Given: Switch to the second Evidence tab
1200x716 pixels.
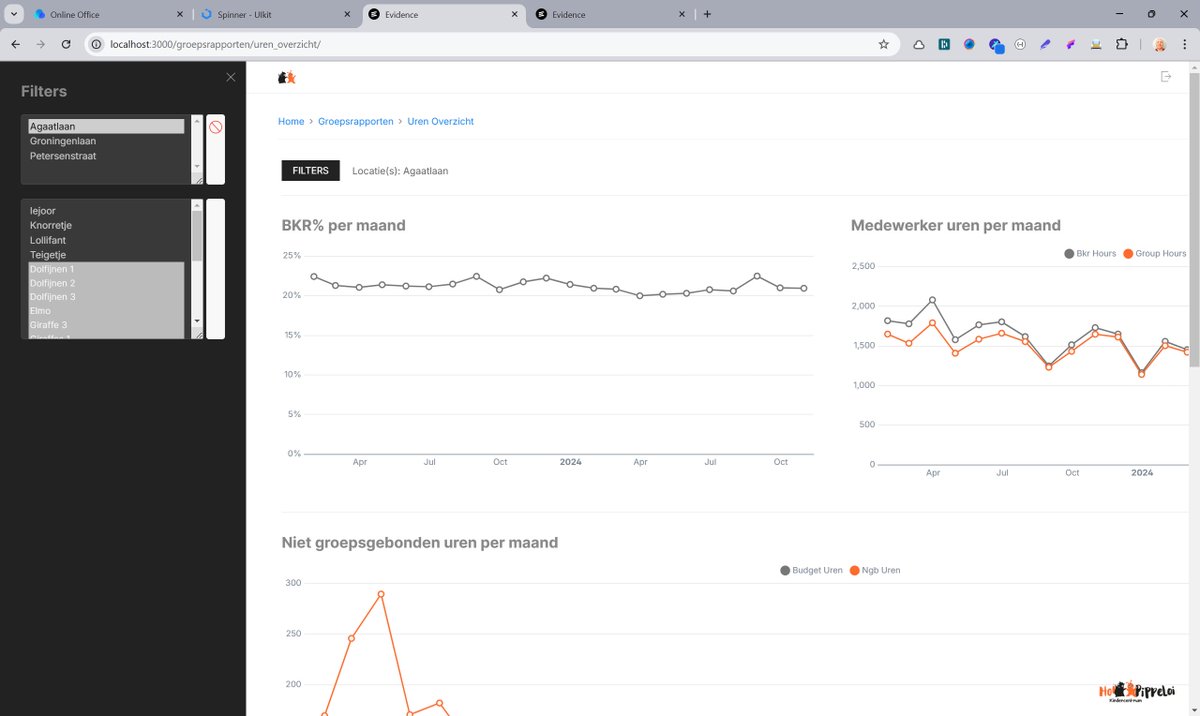Looking at the screenshot, I should tap(610, 14).
